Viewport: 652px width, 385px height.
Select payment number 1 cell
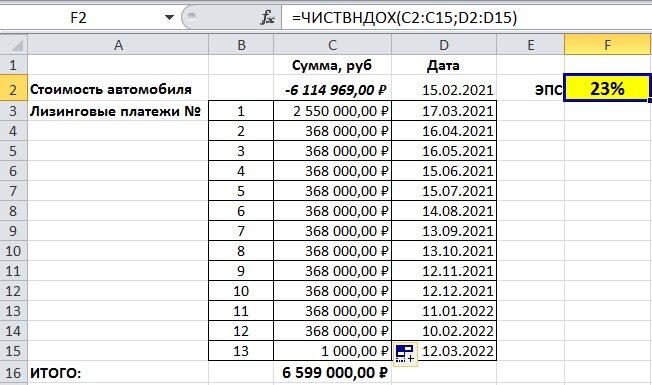(x=241, y=111)
